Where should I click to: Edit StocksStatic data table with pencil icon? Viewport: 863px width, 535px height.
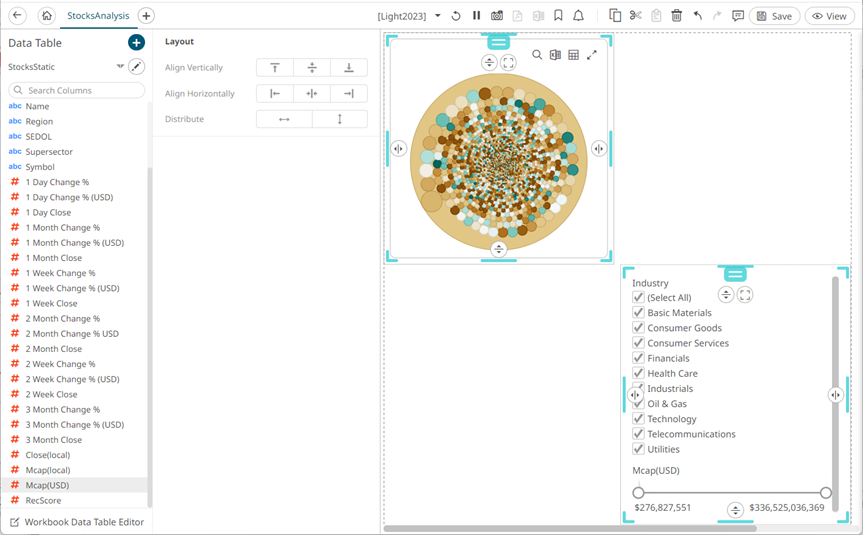click(x=137, y=67)
